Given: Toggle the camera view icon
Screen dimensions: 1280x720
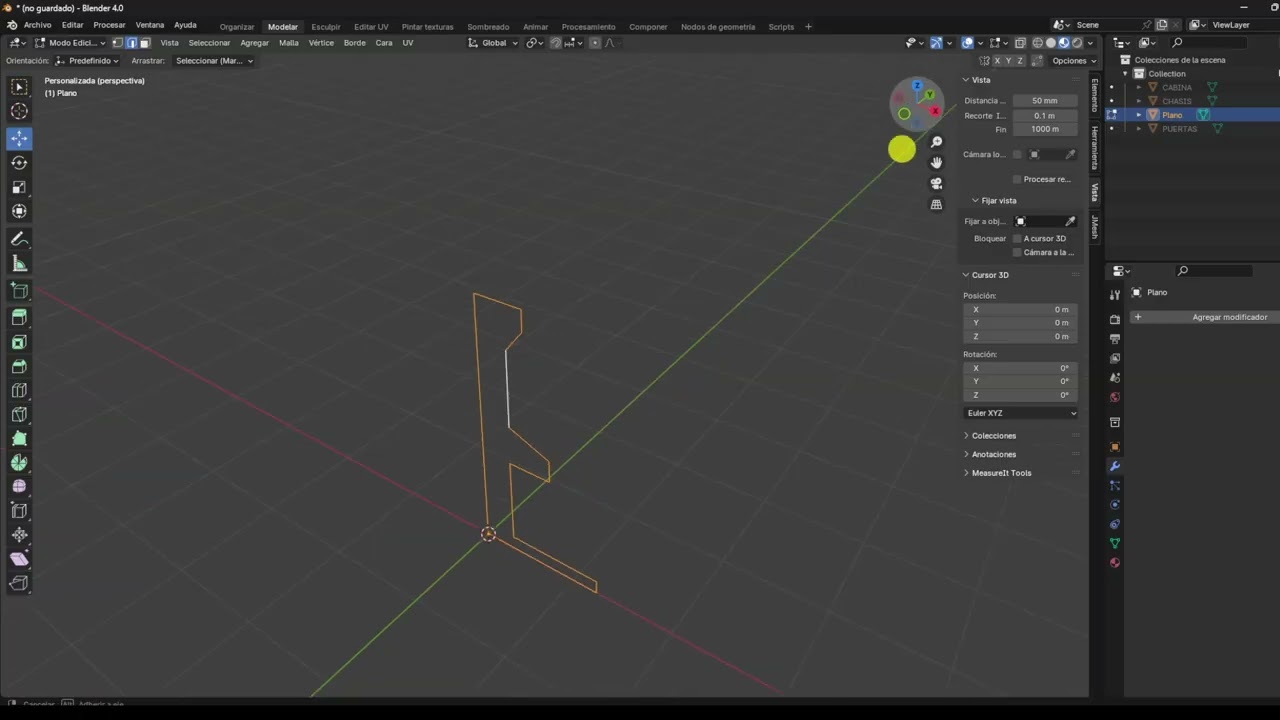Looking at the screenshot, I should click(x=936, y=184).
